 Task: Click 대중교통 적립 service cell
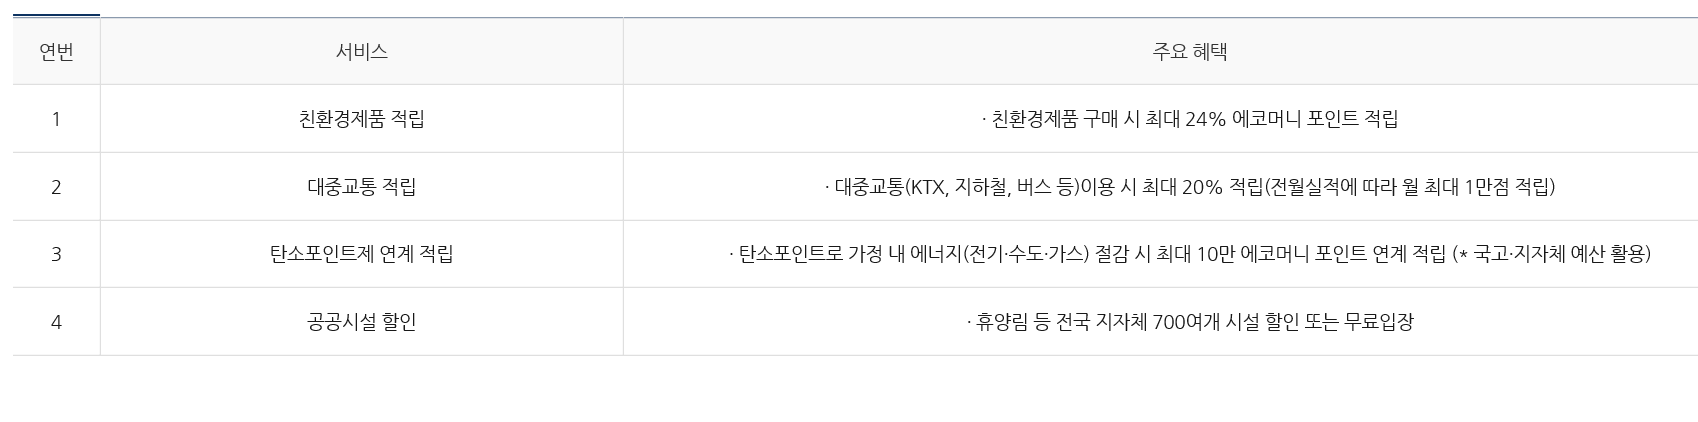point(362,187)
